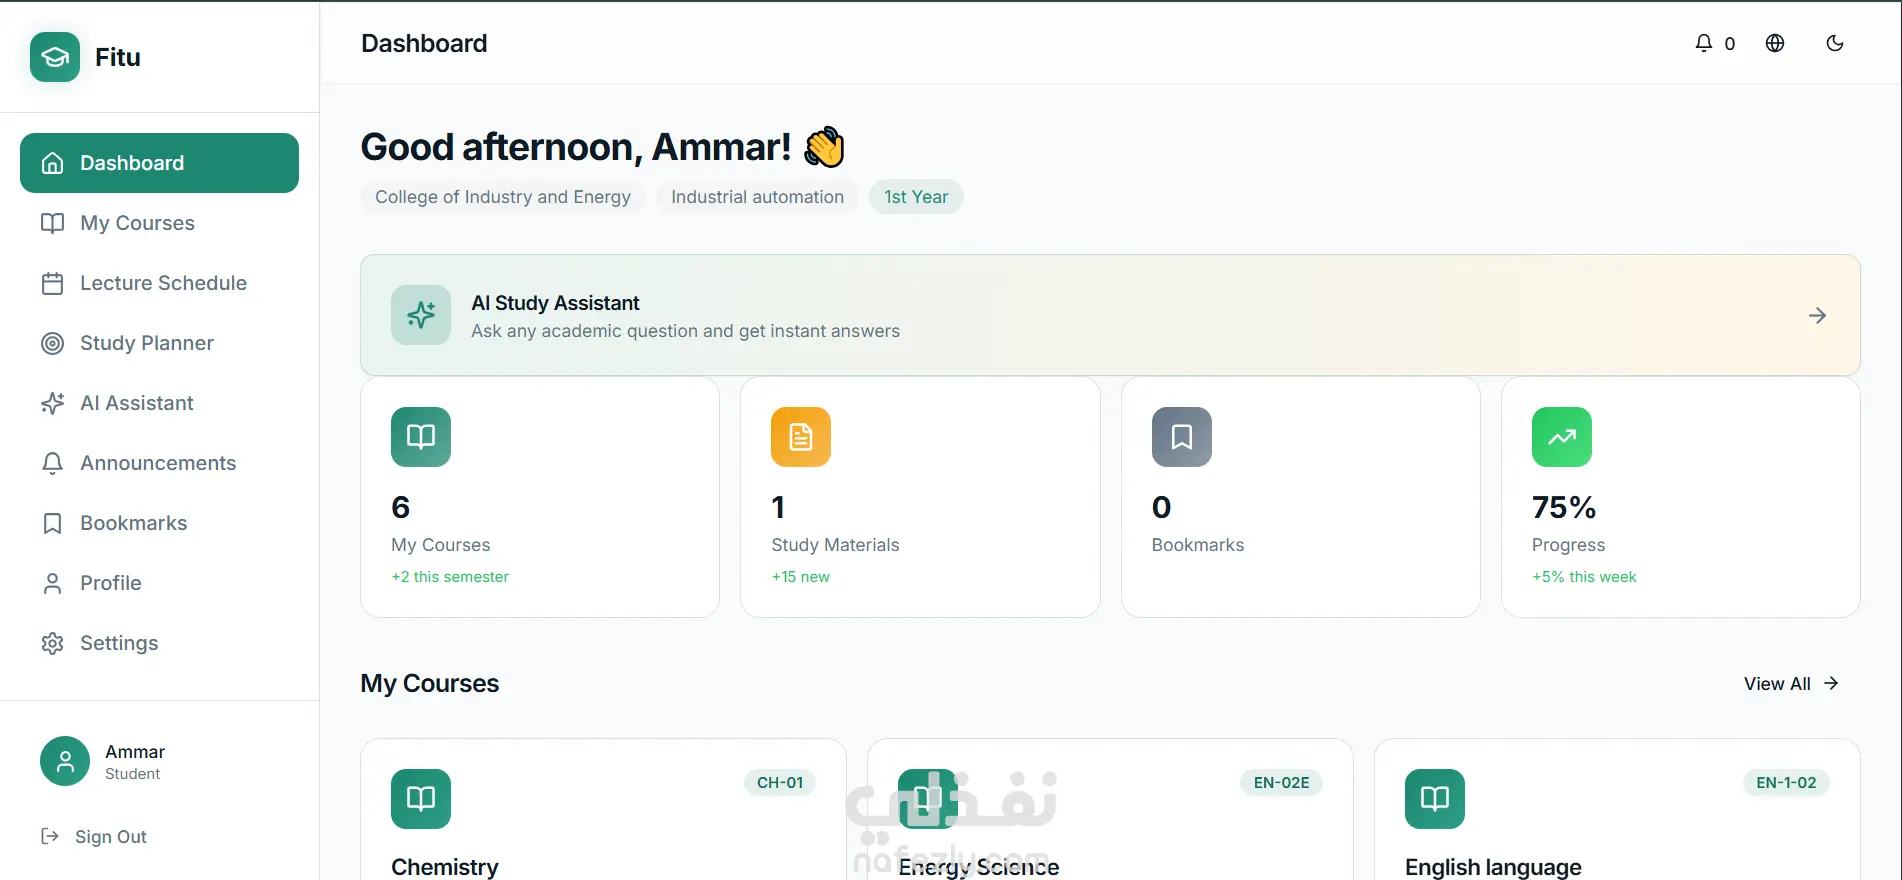Toggle dark mode moon icon
1902x880 pixels.
coord(1835,43)
